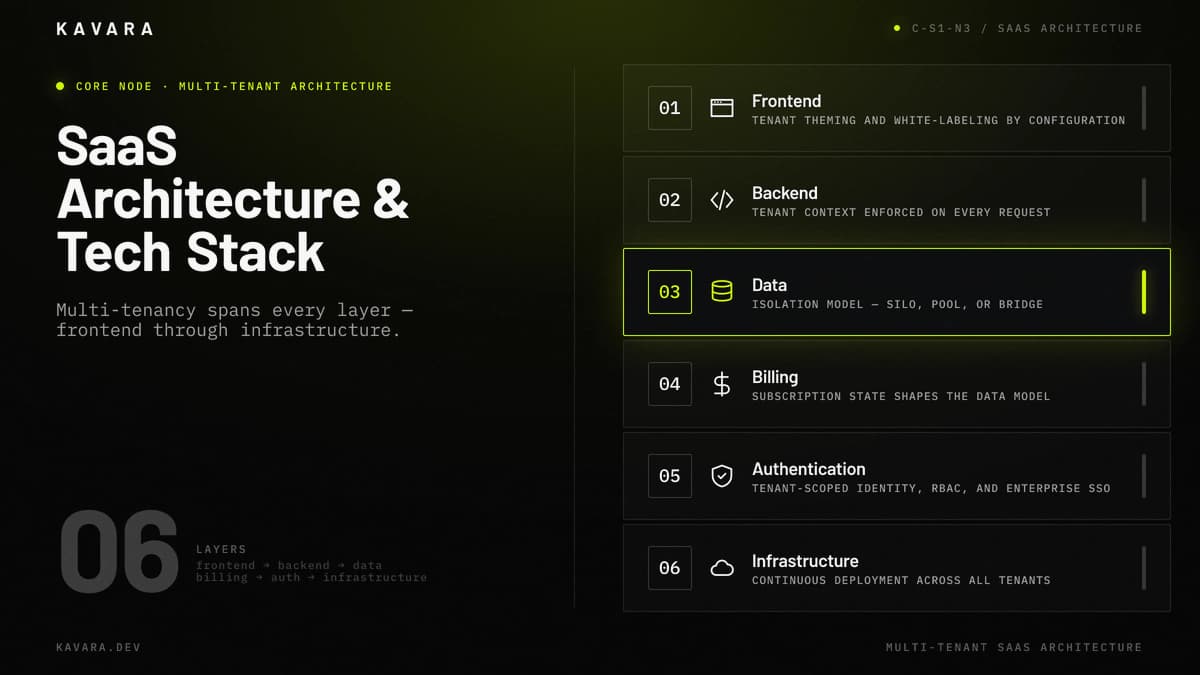Open the Authentication layer title

[x=809, y=469]
